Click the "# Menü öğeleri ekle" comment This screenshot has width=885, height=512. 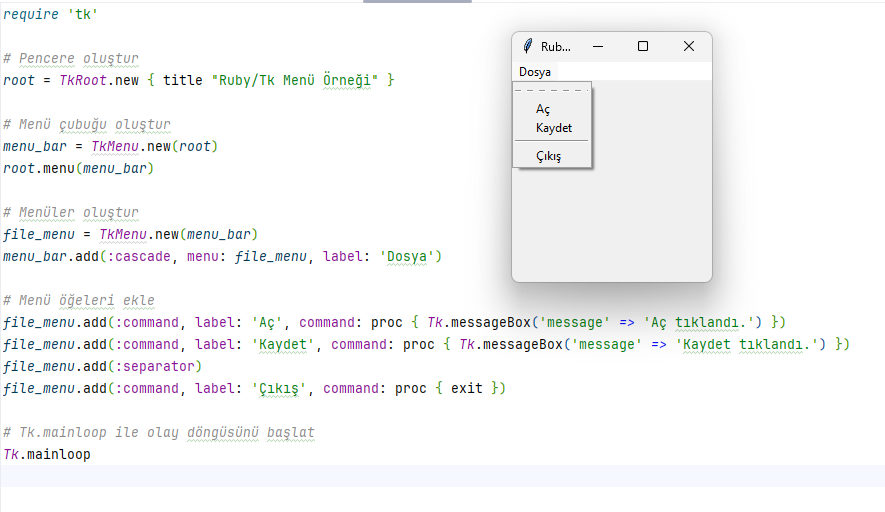[78, 300]
